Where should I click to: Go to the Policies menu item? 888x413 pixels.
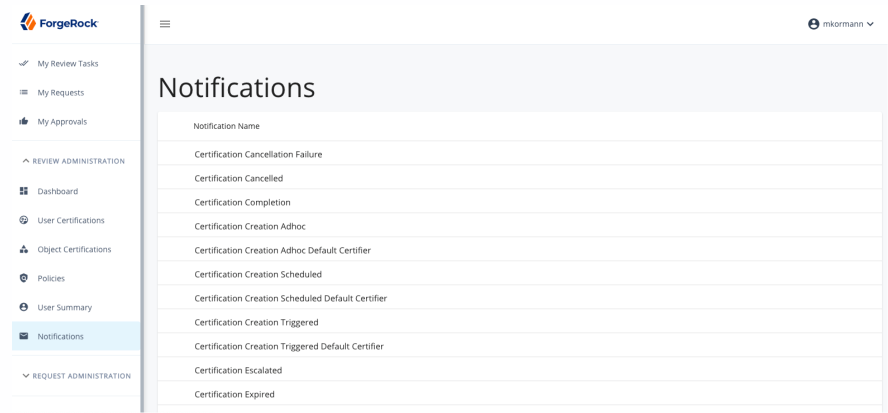51,278
